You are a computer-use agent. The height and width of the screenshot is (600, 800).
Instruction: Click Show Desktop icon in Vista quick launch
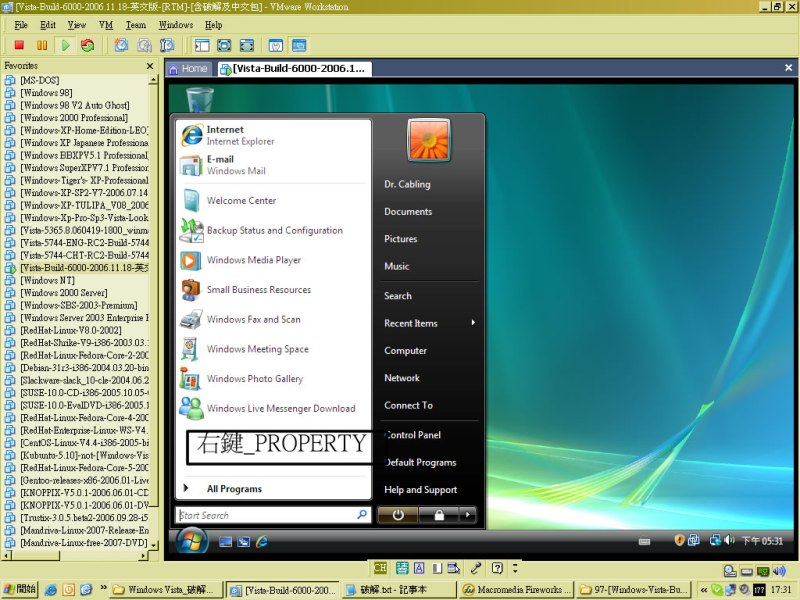pos(225,542)
